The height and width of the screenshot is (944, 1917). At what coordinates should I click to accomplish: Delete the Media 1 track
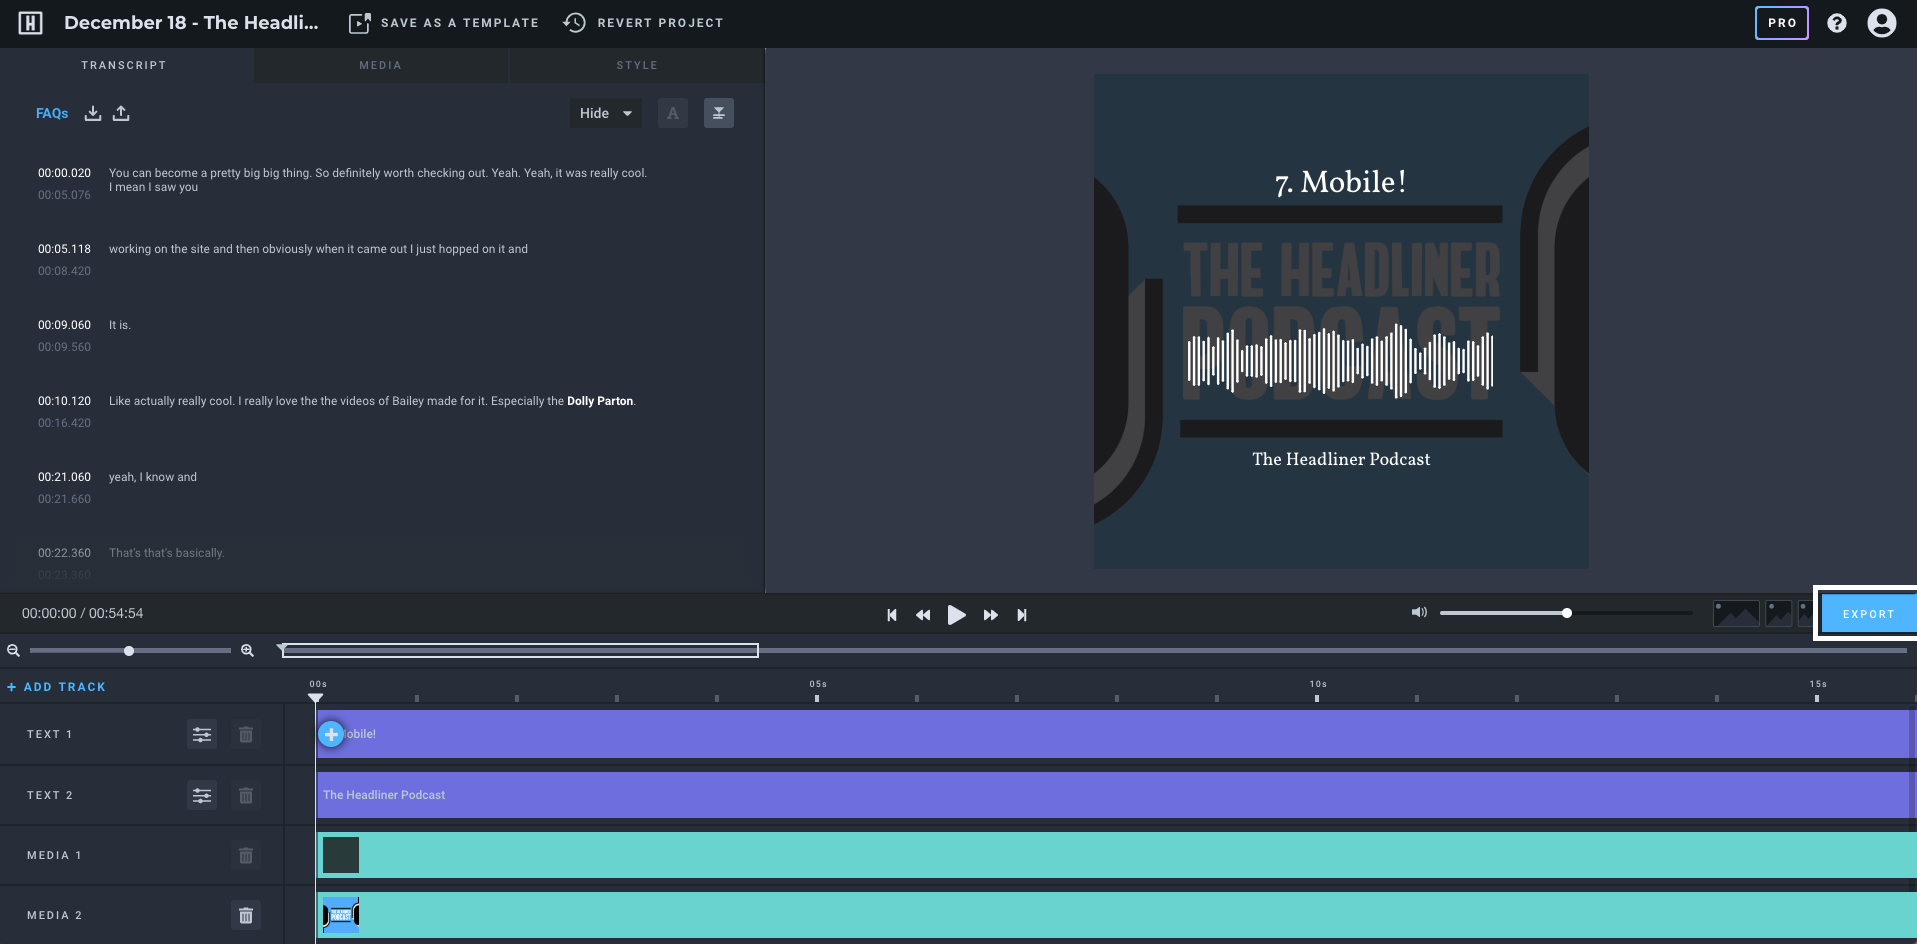(x=246, y=856)
